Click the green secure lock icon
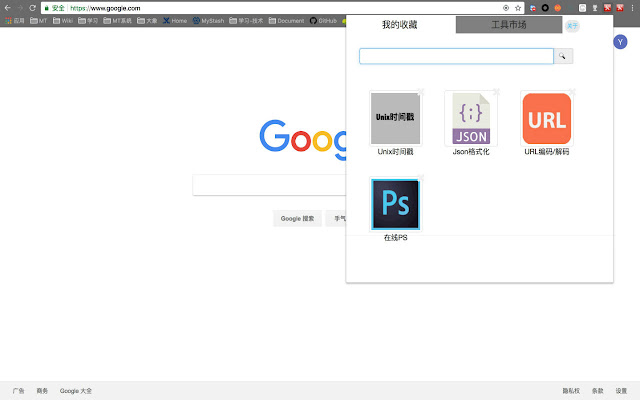640x400 pixels. click(x=47, y=8)
